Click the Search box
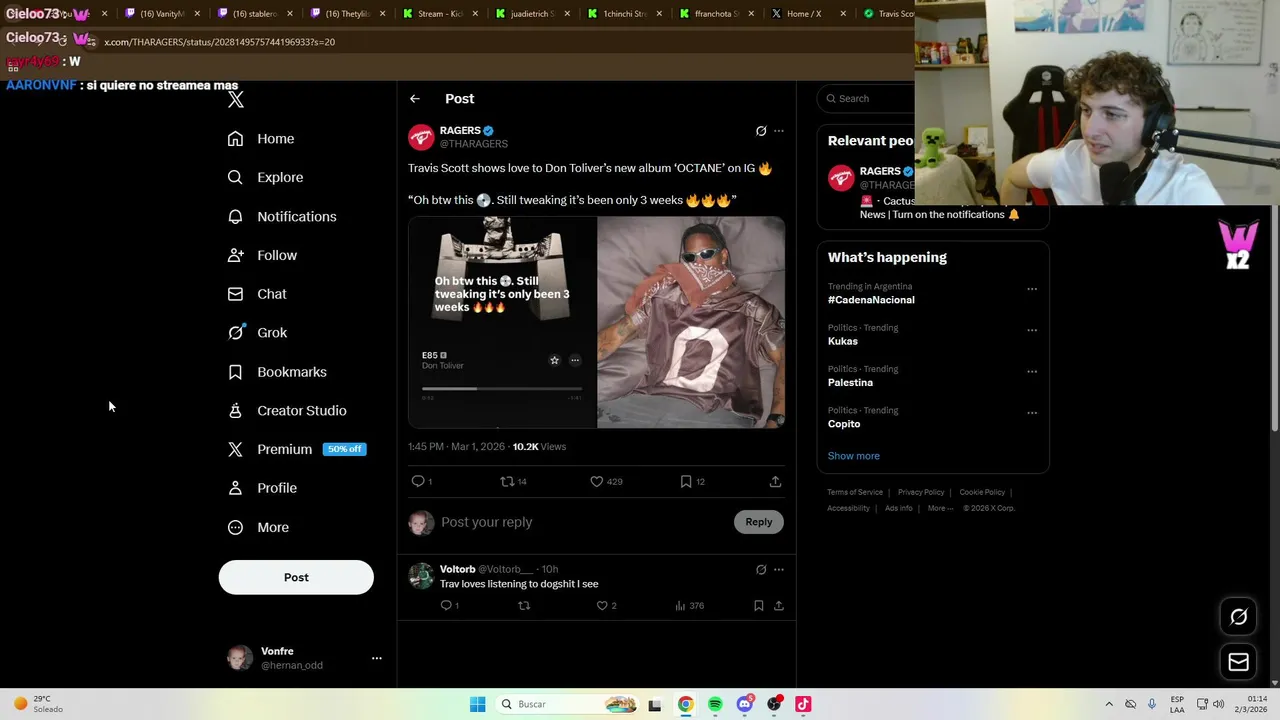Image resolution: width=1280 pixels, height=720 pixels. [x=866, y=99]
